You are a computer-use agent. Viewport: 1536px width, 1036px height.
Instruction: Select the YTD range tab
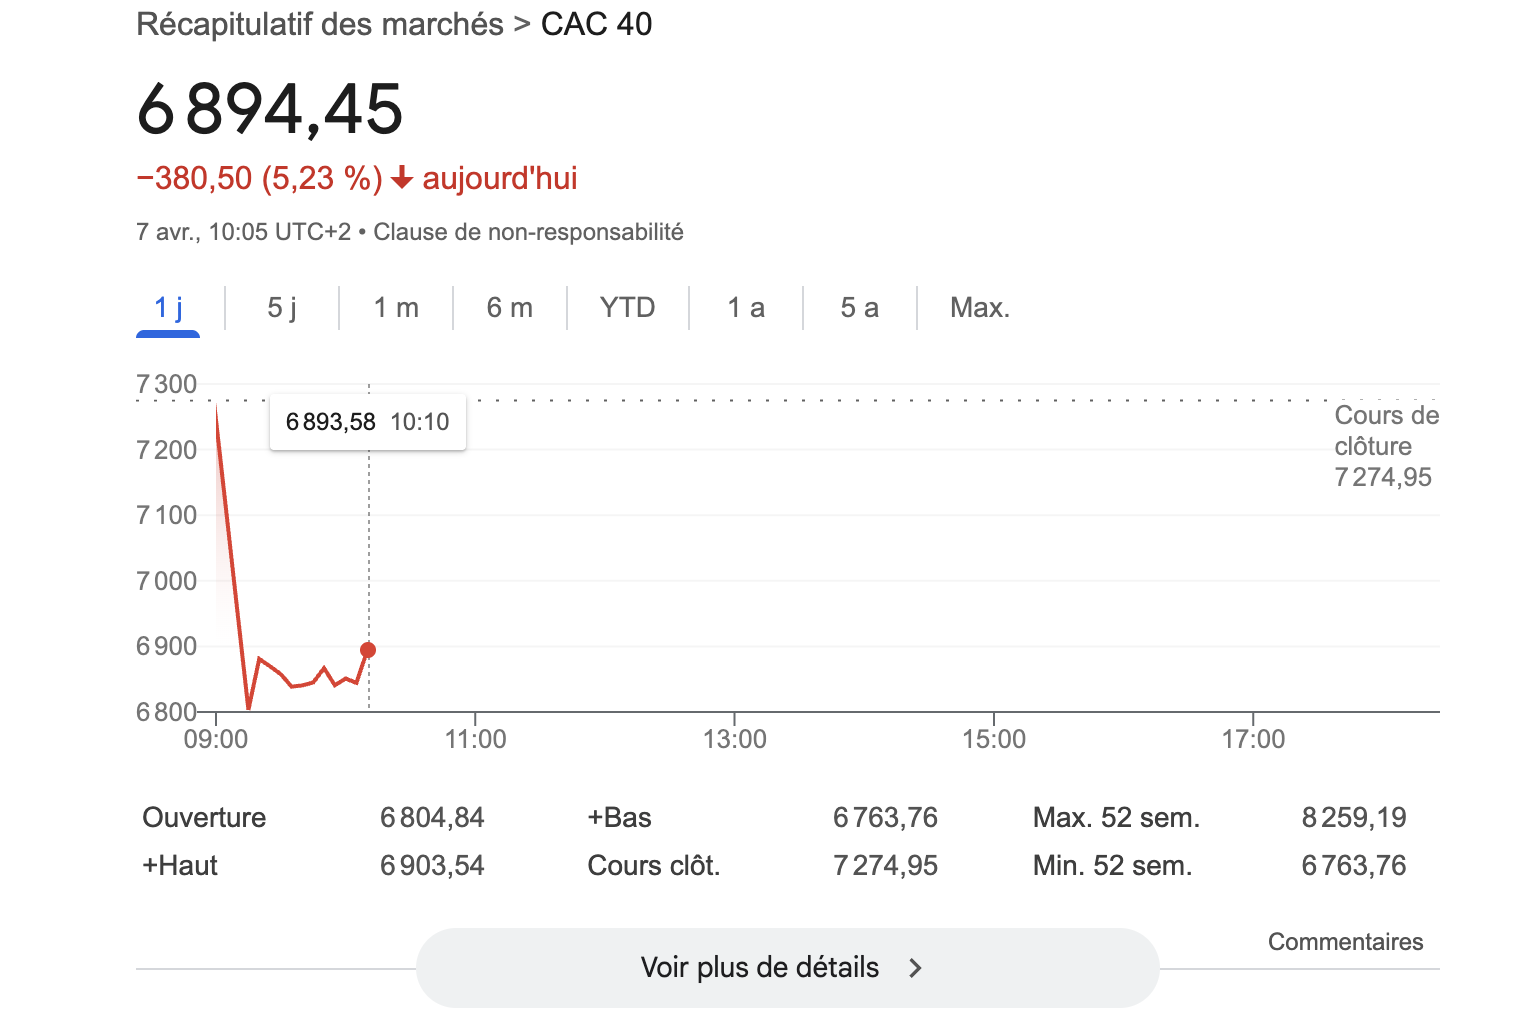(628, 308)
